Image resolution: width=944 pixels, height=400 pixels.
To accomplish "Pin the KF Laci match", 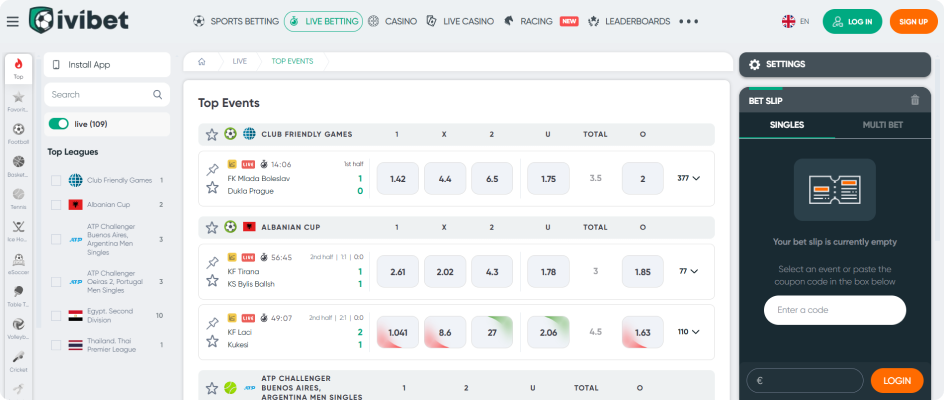I will [212, 322].
